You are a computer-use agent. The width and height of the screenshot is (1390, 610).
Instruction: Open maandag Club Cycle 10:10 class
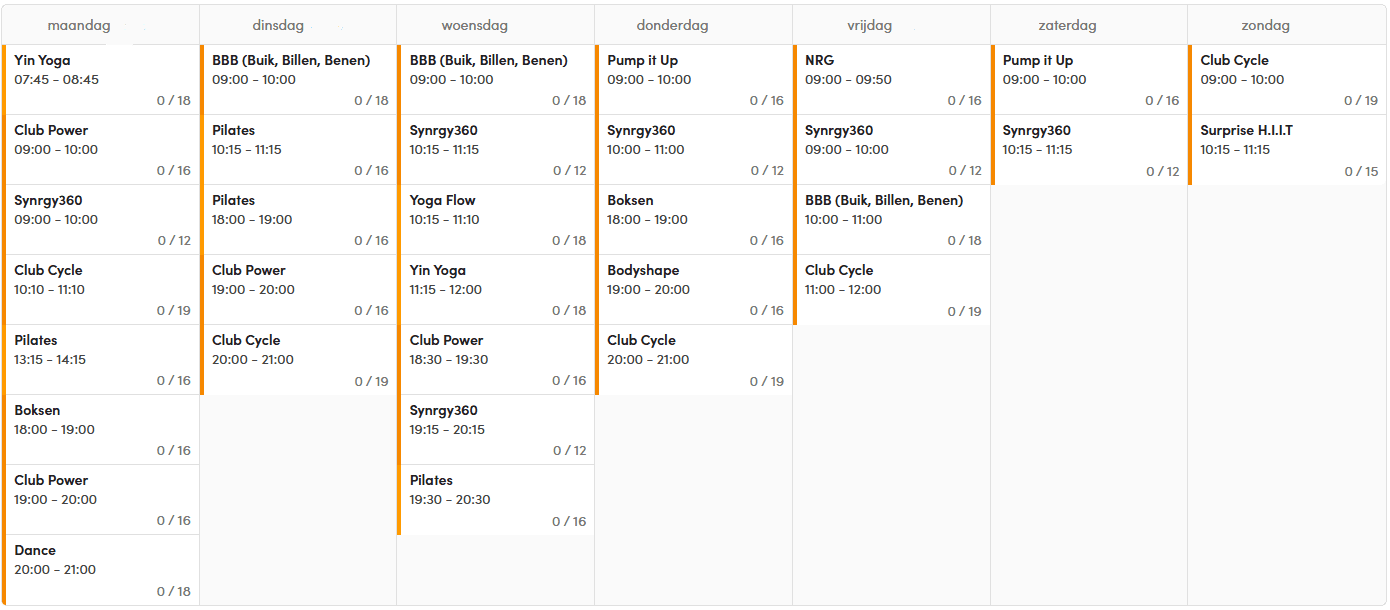[x=102, y=289]
